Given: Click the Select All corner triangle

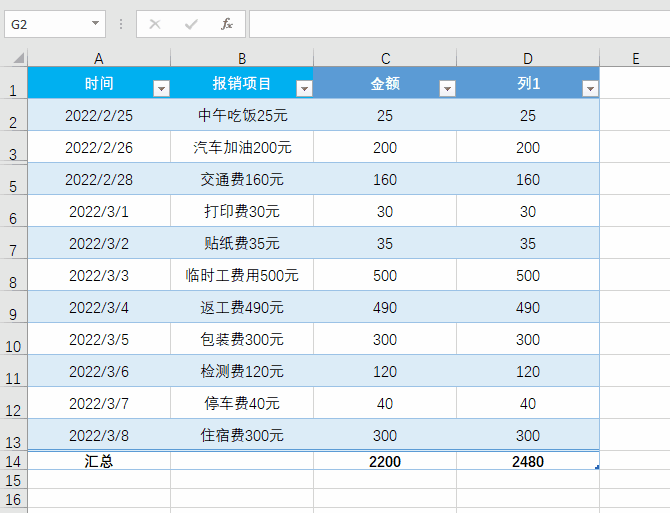Looking at the screenshot, I should point(18,57).
